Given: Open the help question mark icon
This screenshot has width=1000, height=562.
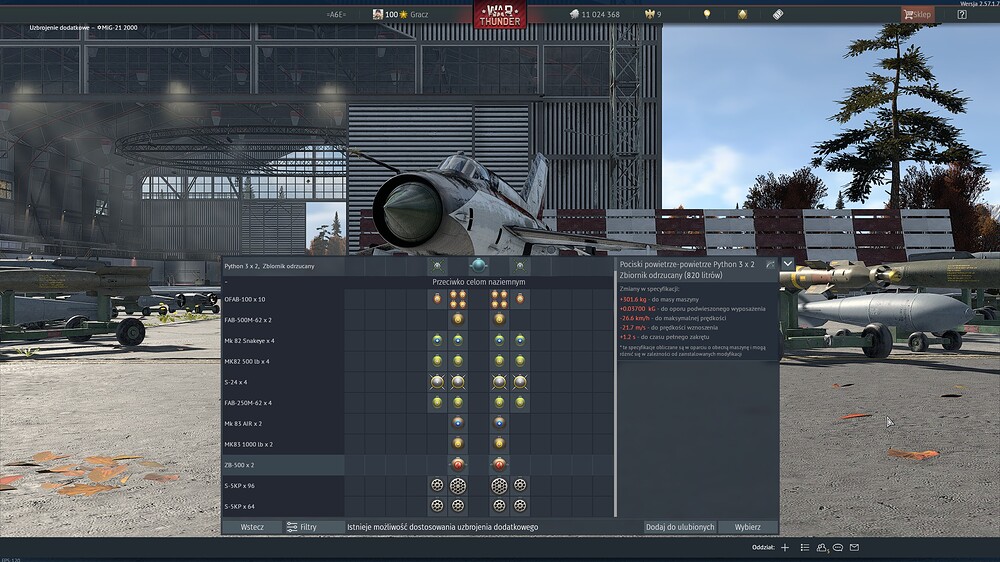Looking at the screenshot, I should [962, 14].
